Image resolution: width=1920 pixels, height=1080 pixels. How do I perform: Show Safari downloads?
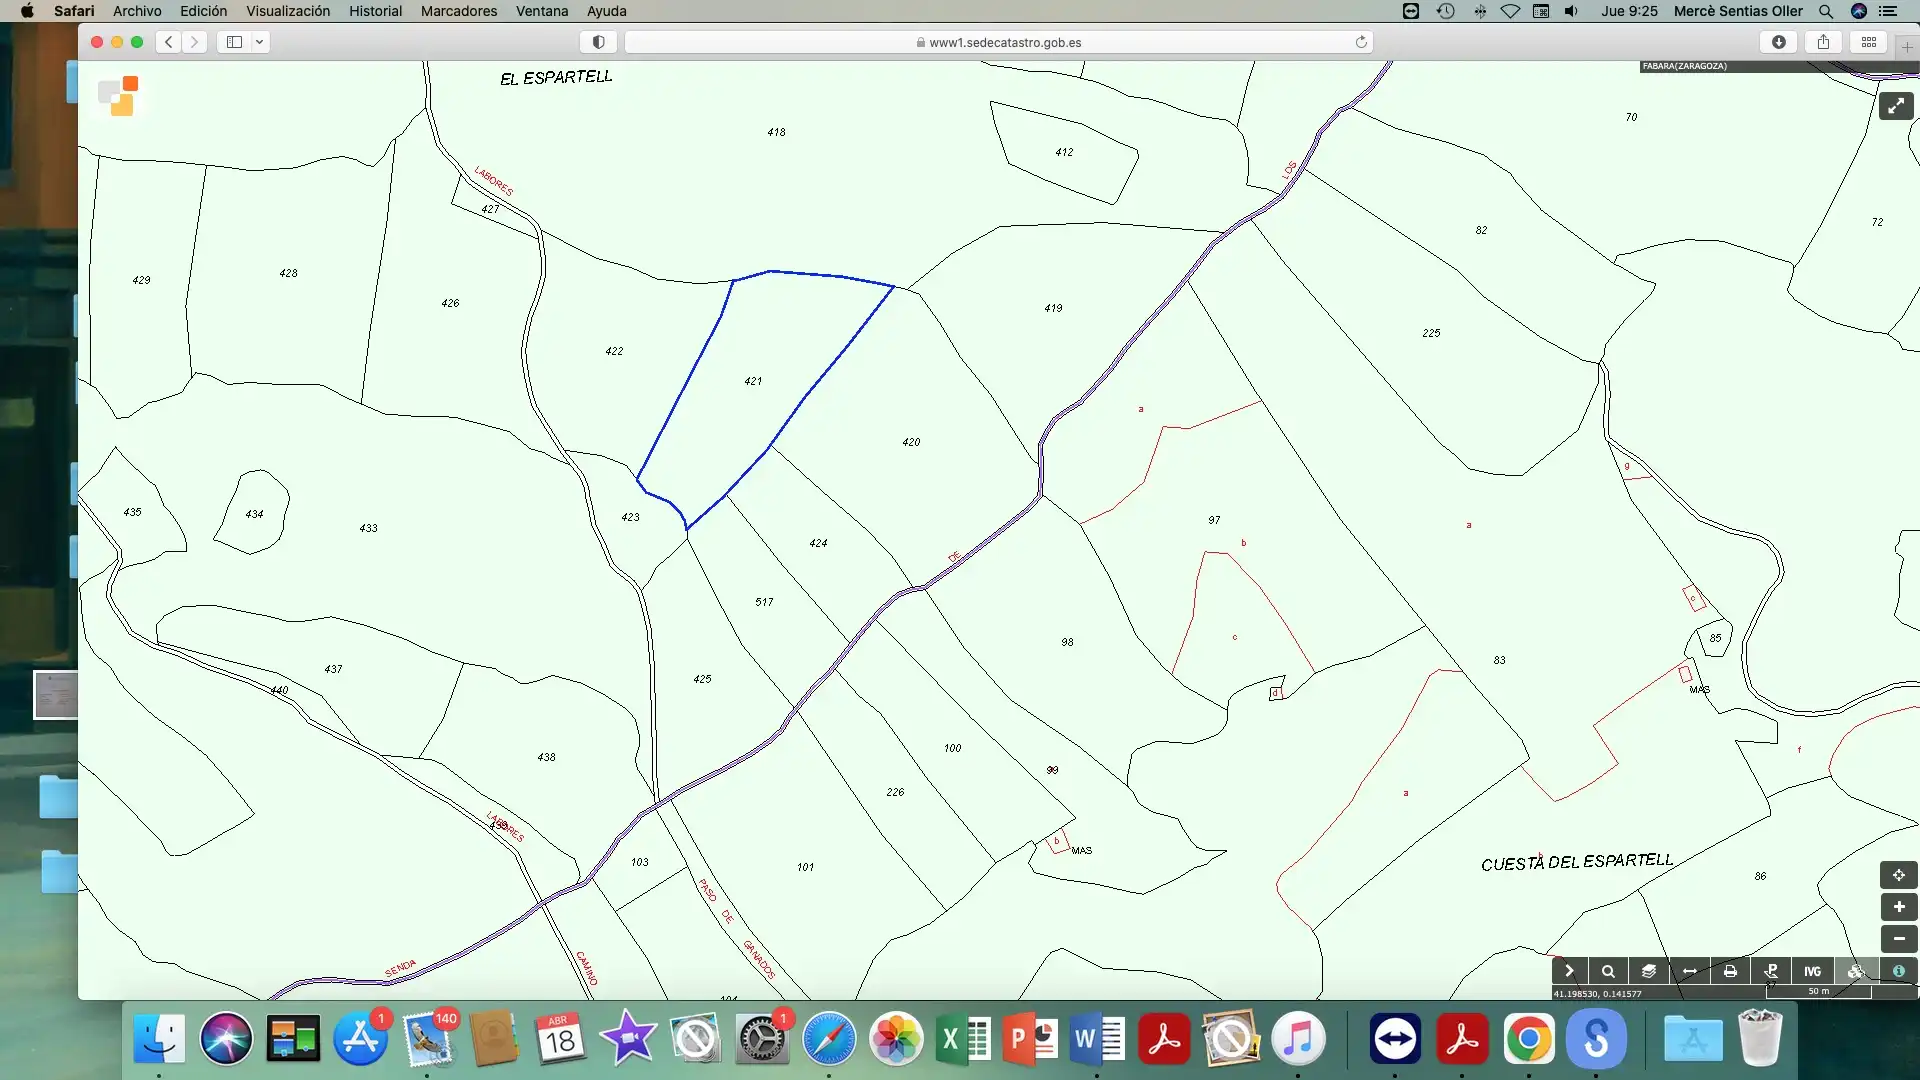(x=1779, y=42)
